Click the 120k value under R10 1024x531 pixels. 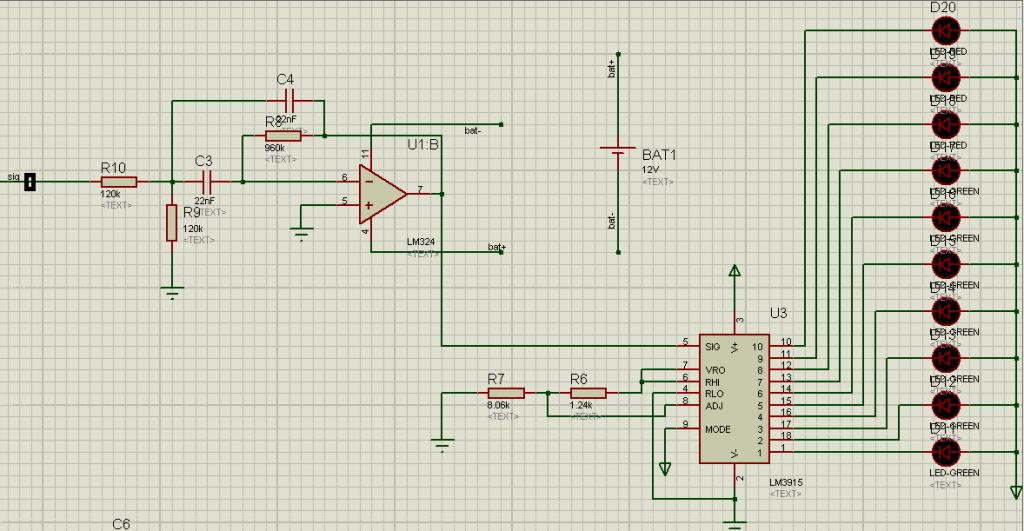tap(110, 195)
